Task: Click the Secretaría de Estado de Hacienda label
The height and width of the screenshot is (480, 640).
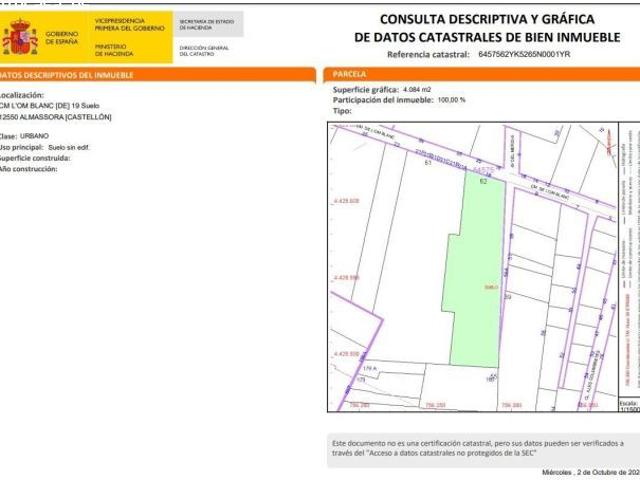Action: tap(206, 24)
